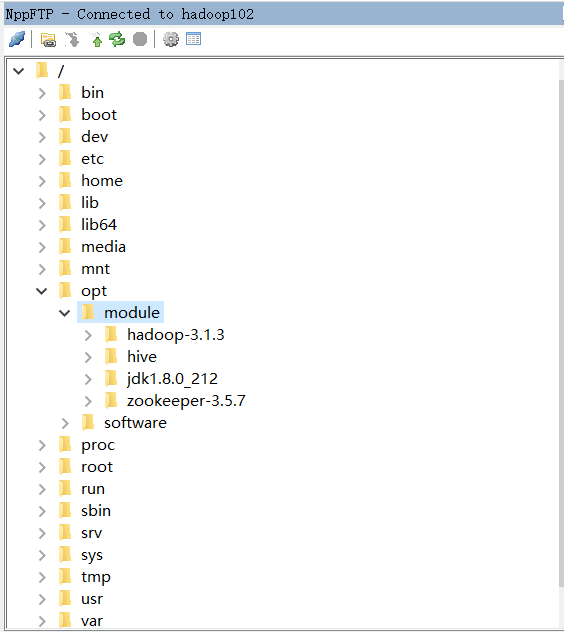Select the srv folder name

pos(92,533)
